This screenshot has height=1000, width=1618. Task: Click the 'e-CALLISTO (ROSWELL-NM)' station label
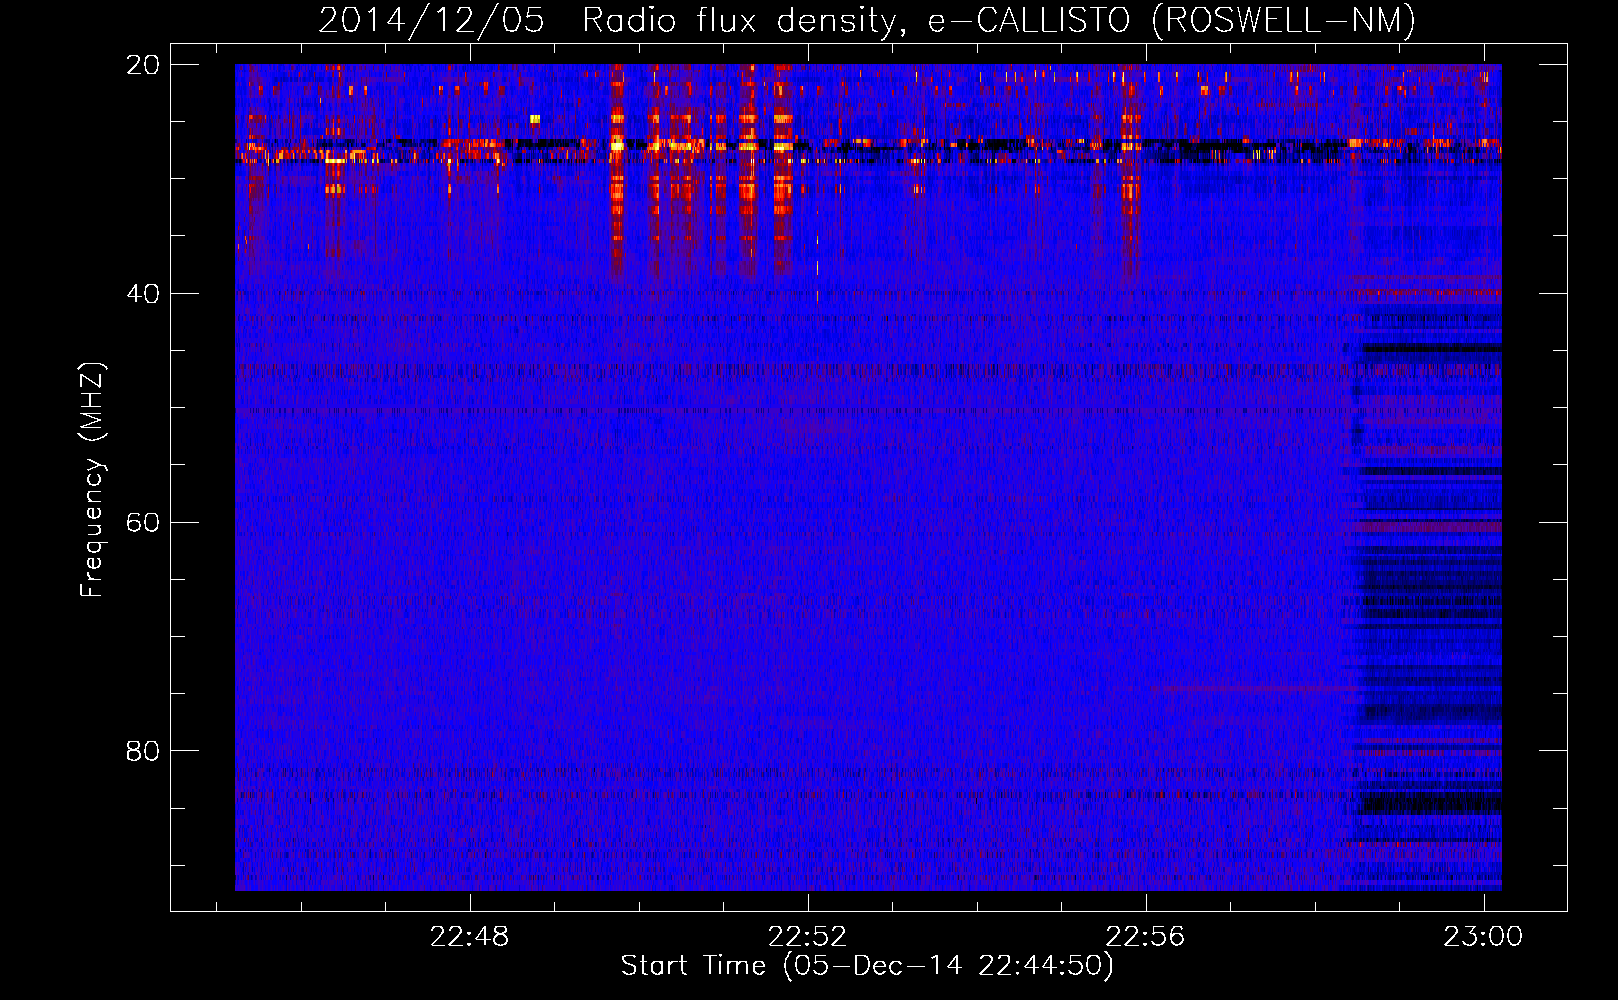1172,21
